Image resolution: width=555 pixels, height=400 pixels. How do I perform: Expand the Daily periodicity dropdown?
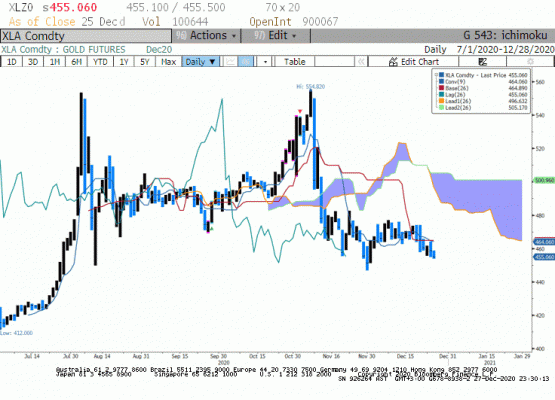[x=201, y=62]
